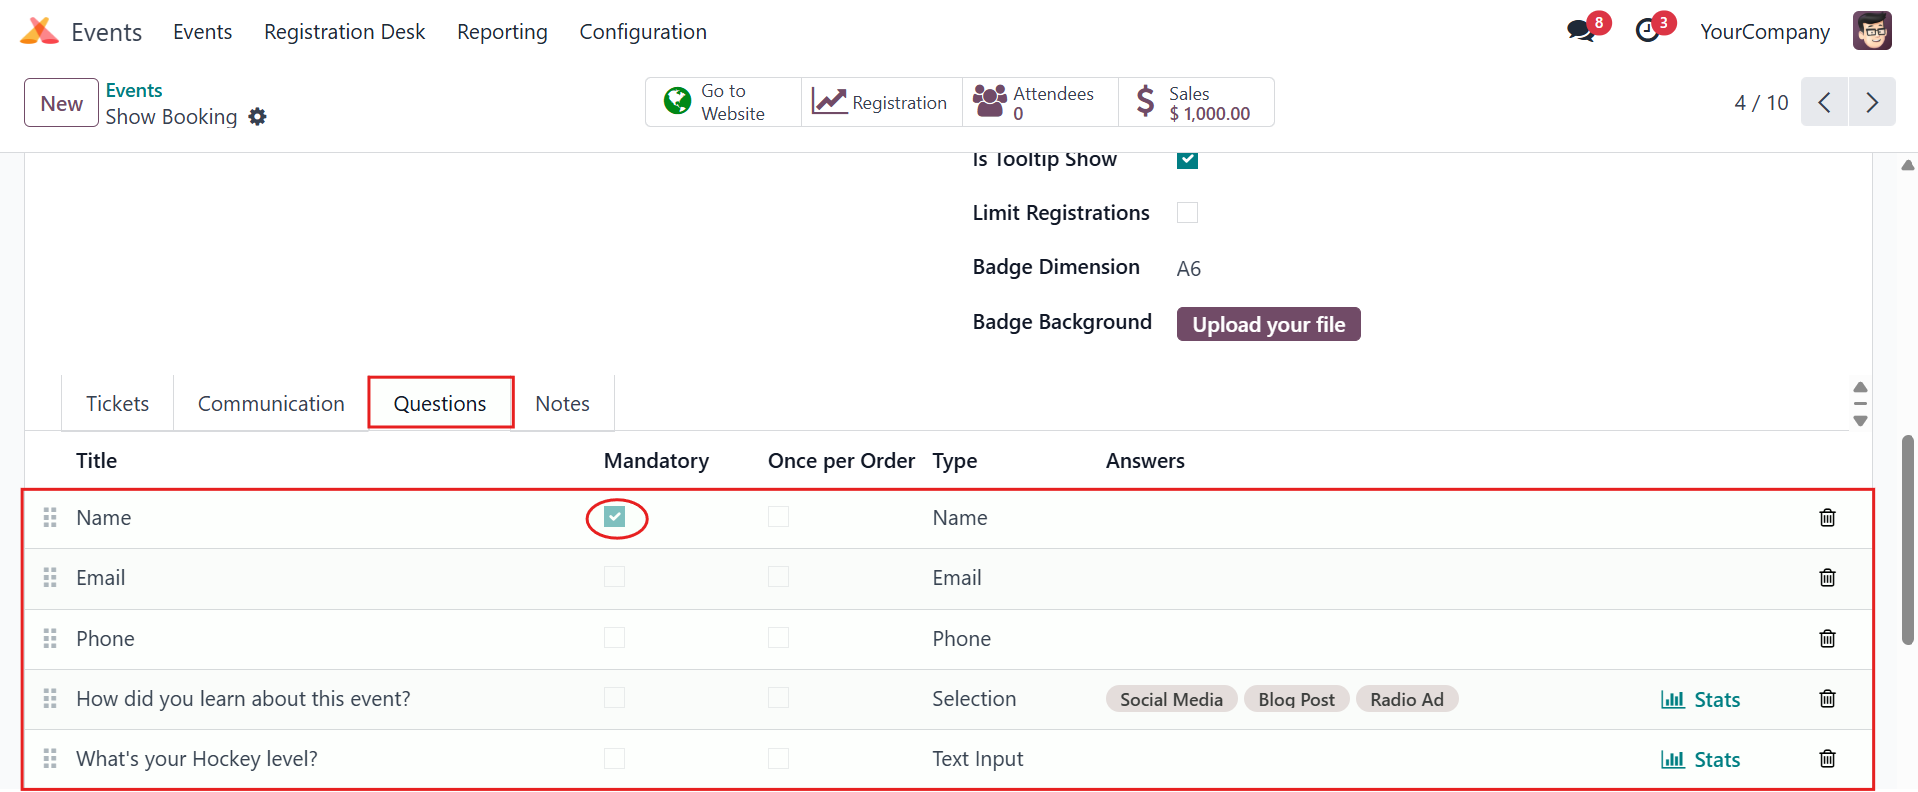
Task: Click Upload your file button
Action: [x=1268, y=324]
